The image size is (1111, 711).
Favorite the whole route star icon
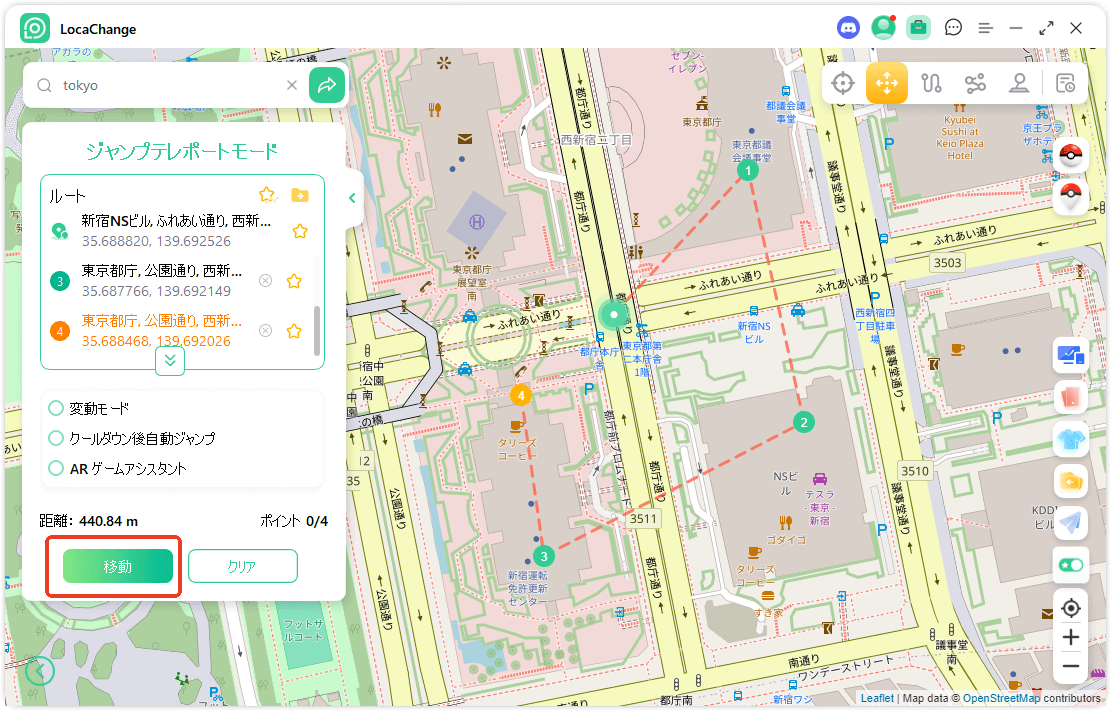(267, 194)
